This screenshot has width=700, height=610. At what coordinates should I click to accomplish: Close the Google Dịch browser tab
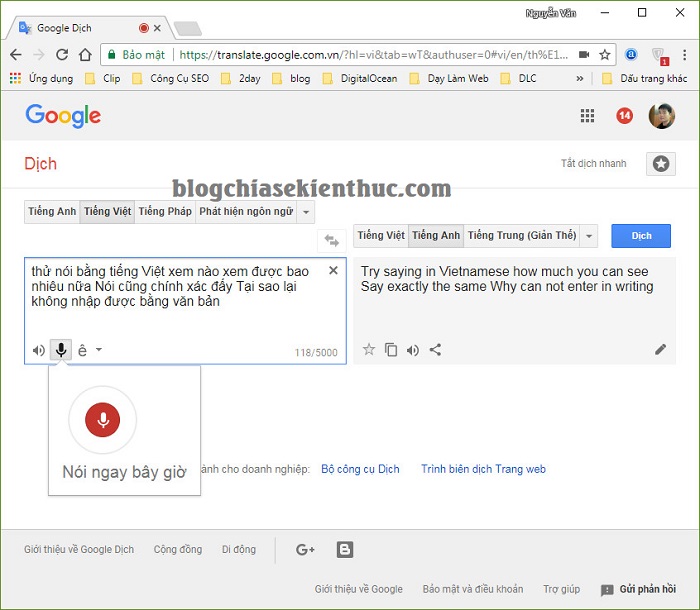tap(157, 28)
